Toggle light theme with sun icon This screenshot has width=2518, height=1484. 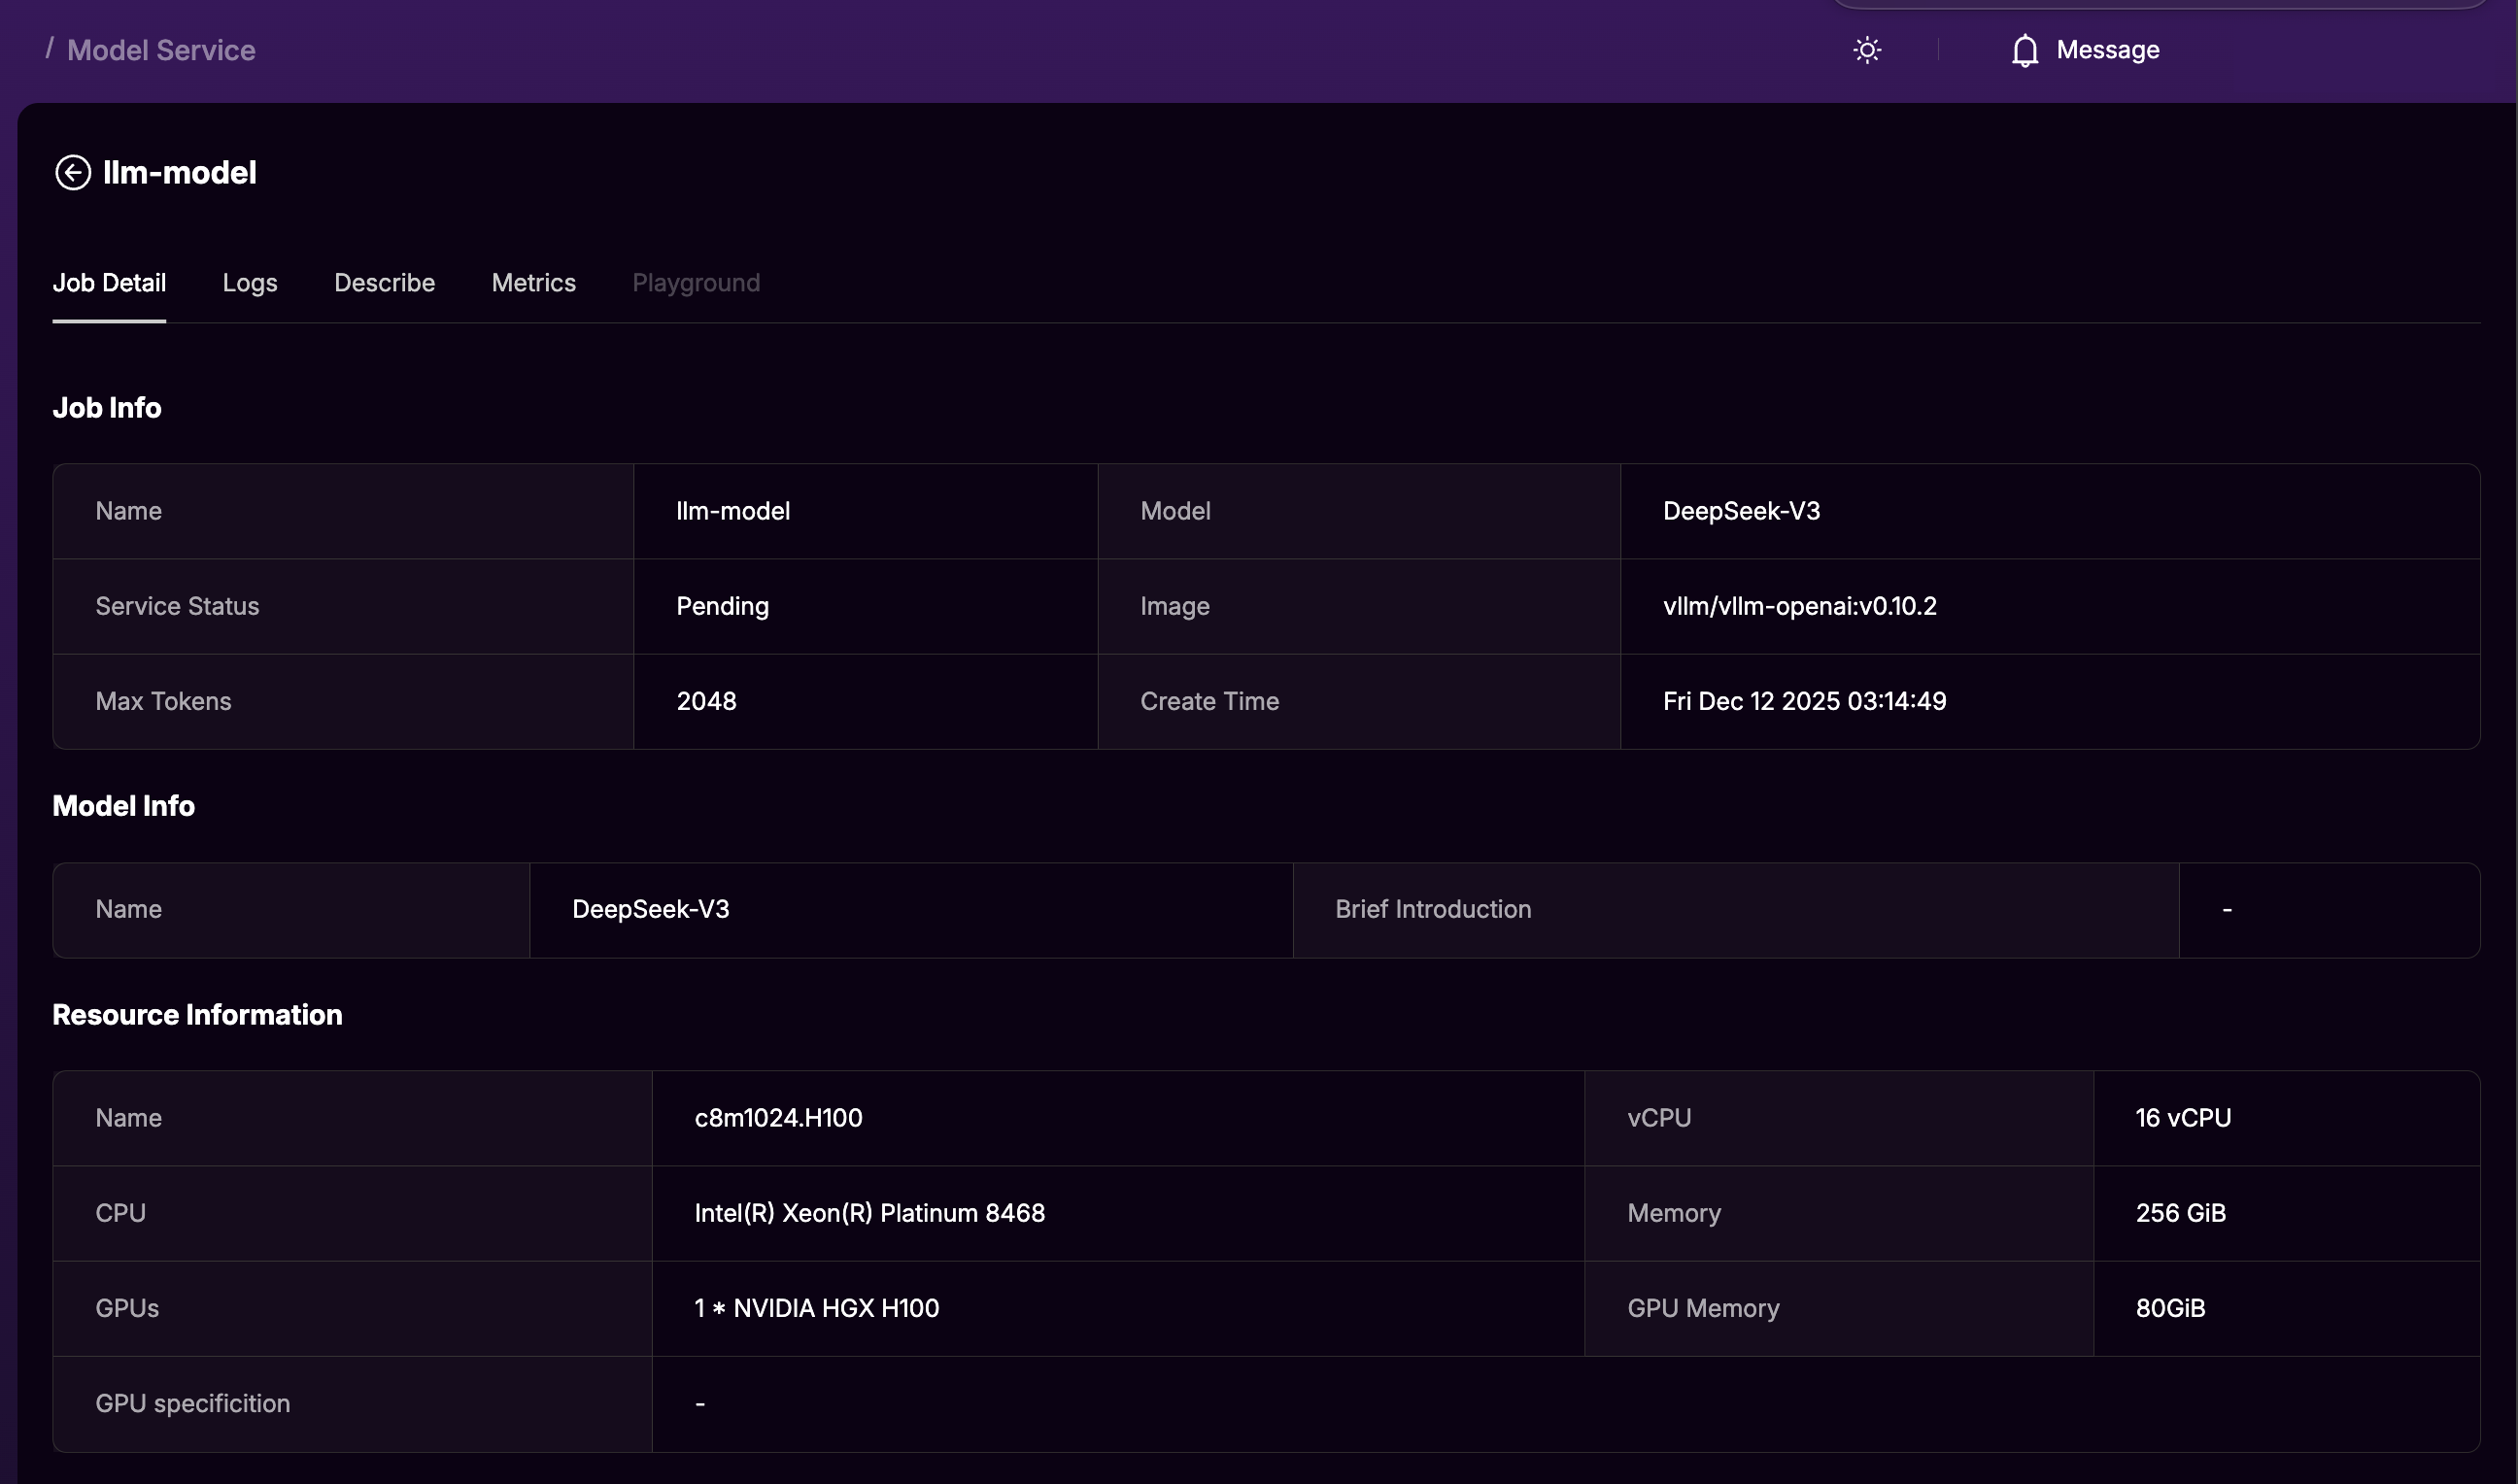coord(1866,50)
